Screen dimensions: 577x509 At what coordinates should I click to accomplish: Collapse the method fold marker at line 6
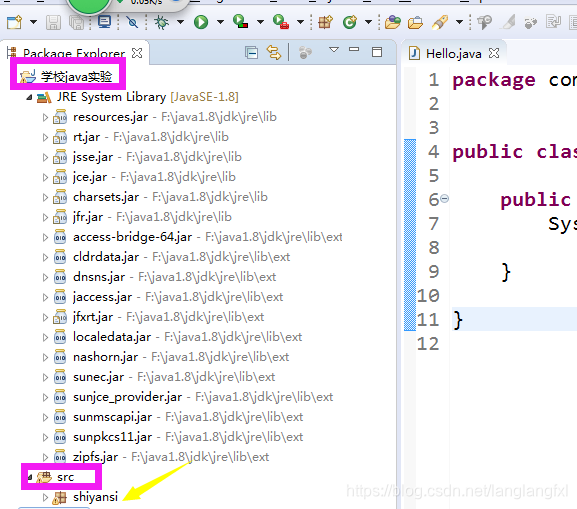[x=445, y=199]
